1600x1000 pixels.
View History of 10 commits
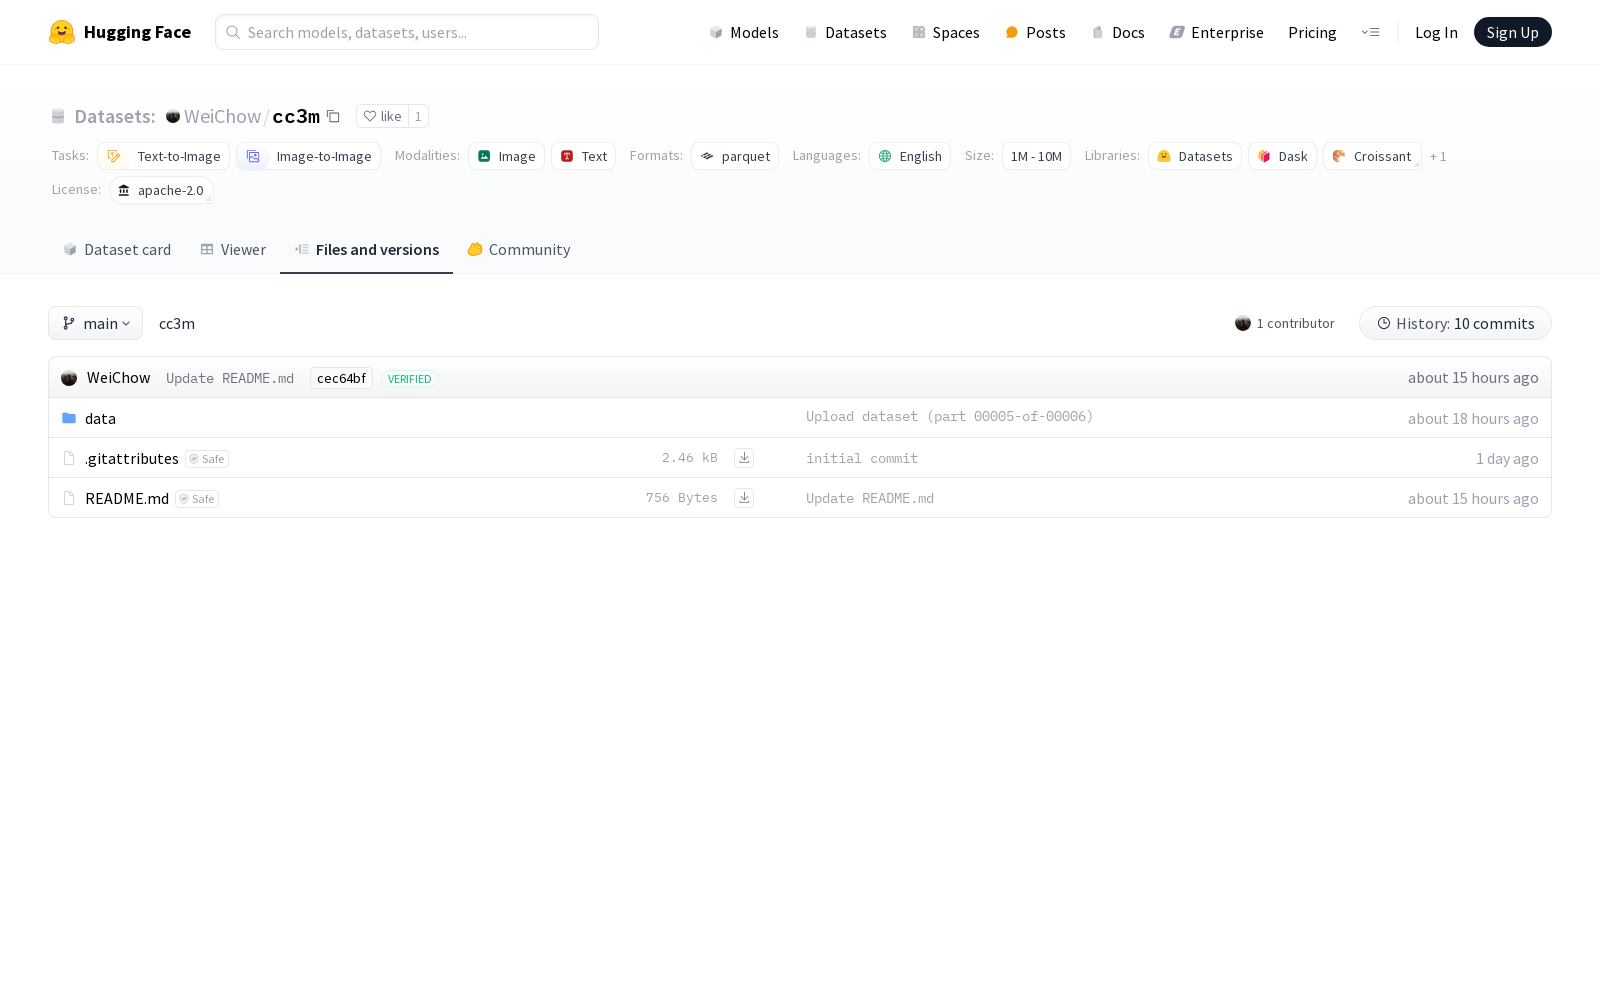pyautogui.click(x=1455, y=324)
